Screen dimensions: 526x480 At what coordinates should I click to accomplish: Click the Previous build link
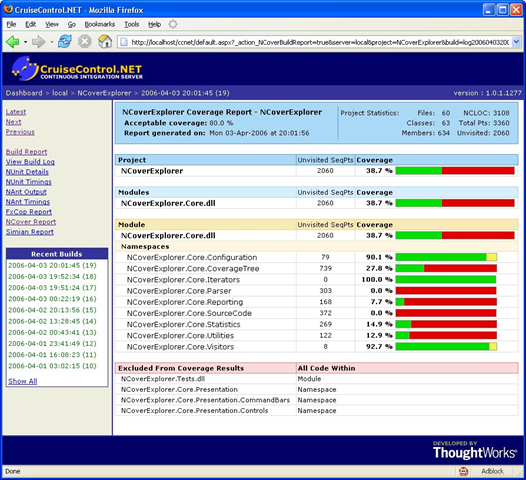(20, 132)
